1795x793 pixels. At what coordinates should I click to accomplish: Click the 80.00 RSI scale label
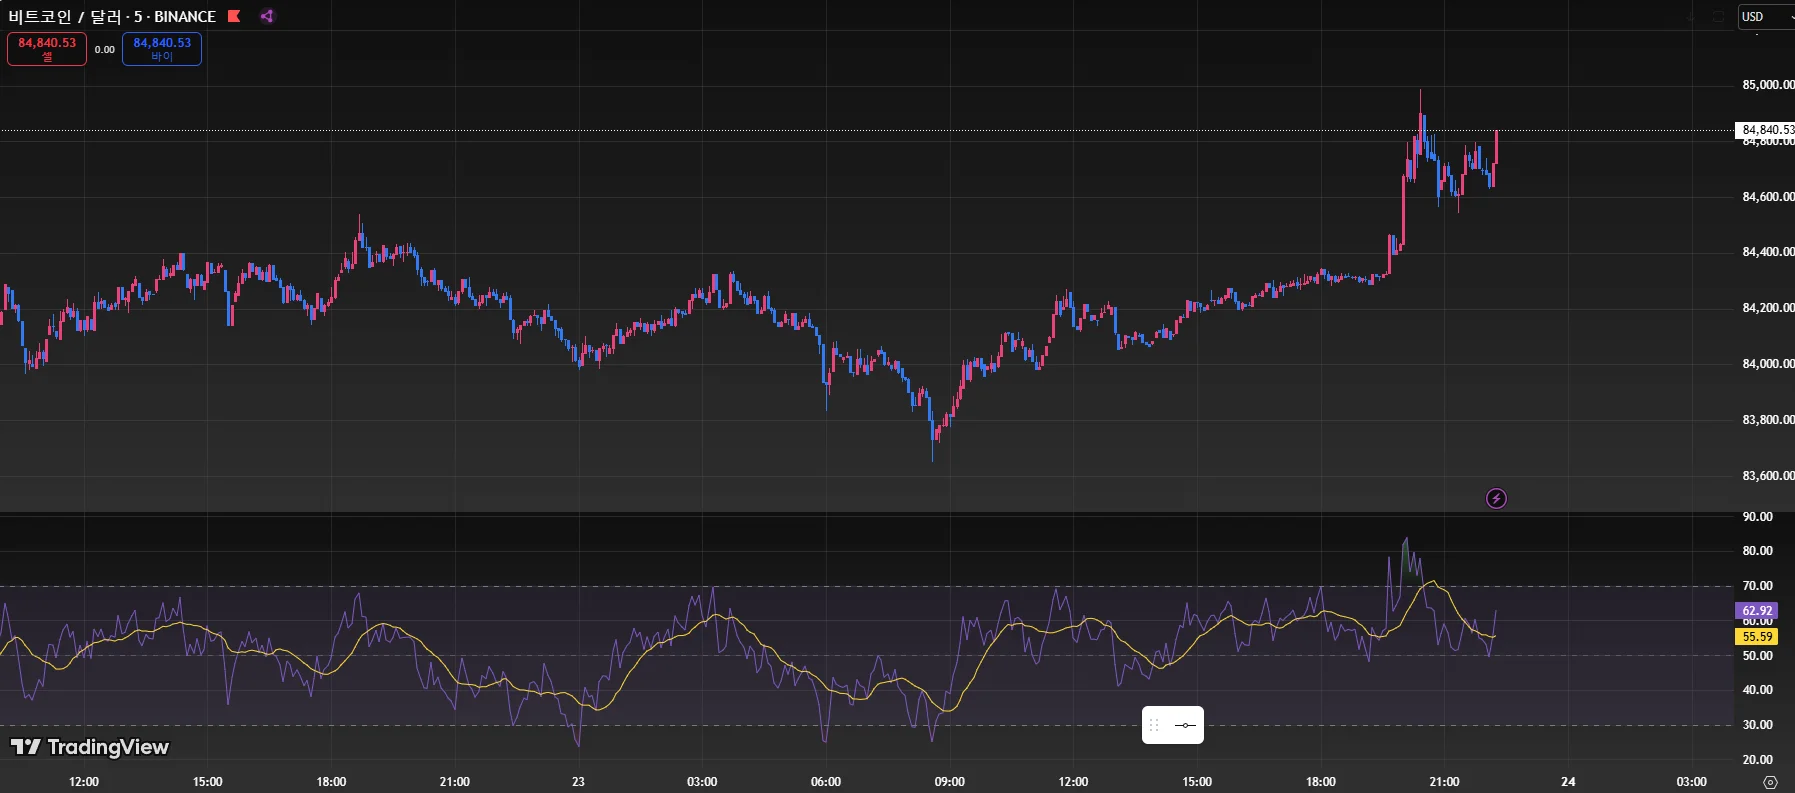click(1757, 551)
